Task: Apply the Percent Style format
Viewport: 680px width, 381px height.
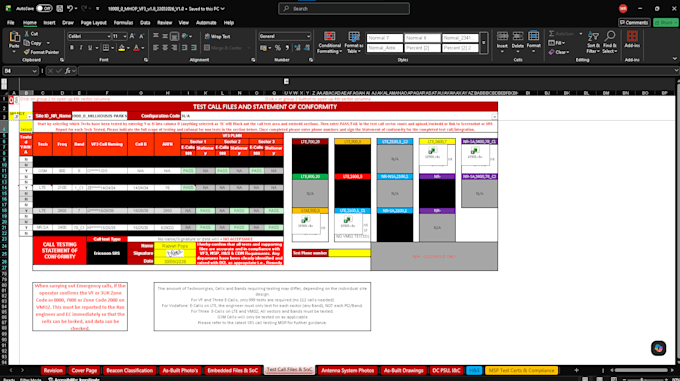Action: [x=278, y=48]
